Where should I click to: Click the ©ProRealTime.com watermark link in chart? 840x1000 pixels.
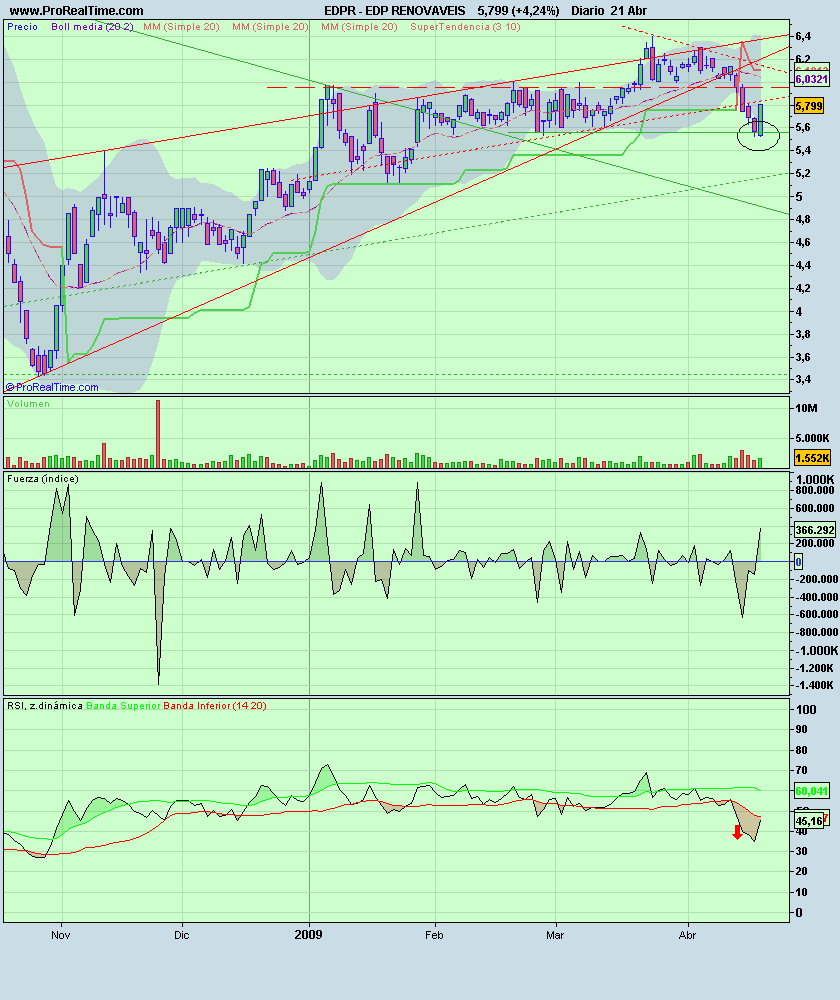click(x=52, y=387)
